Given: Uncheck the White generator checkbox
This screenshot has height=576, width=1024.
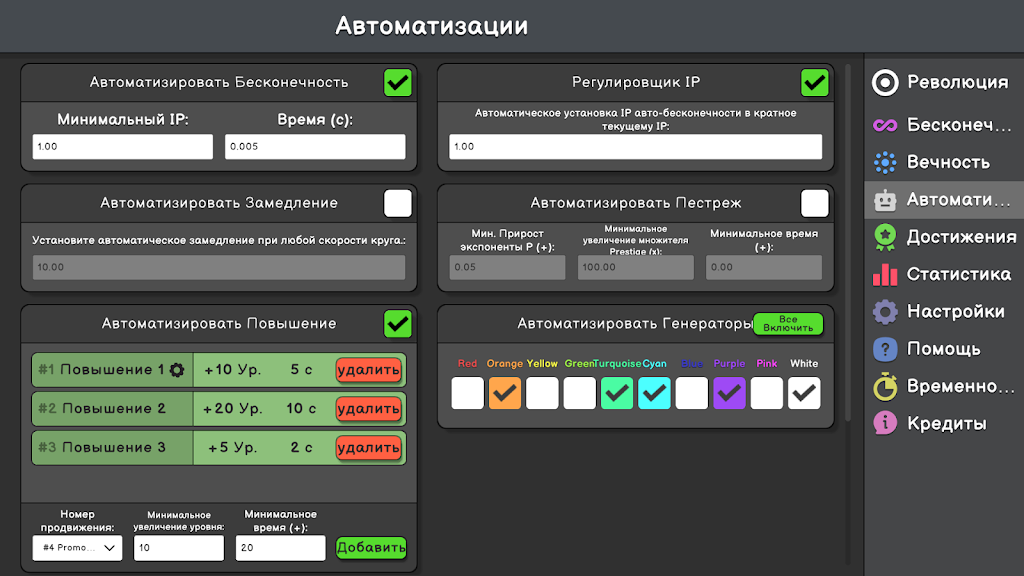Looking at the screenshot, I should [804, 393].
